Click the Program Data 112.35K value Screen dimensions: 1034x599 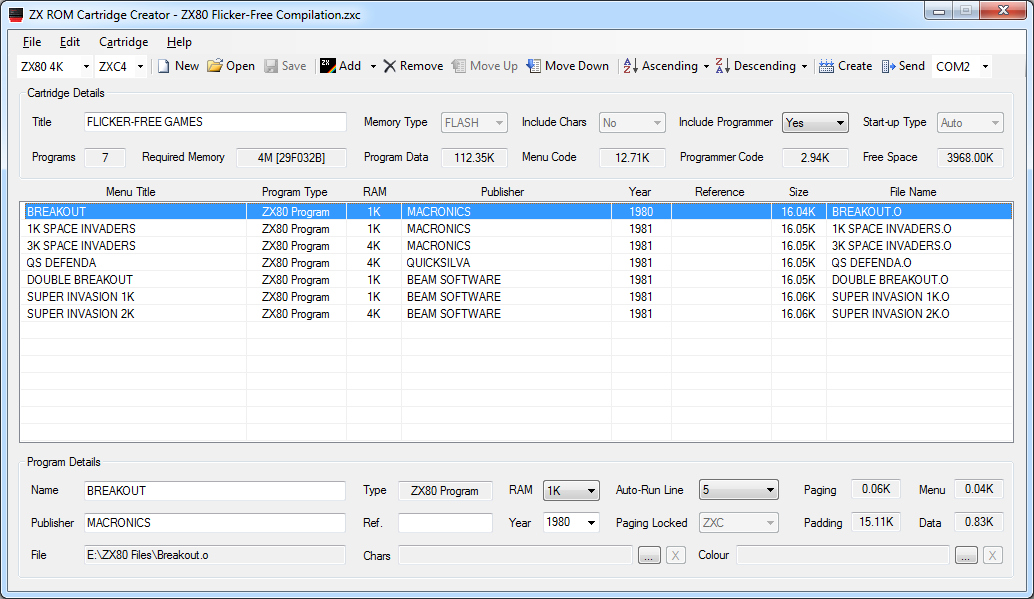pyautogui.click(x=474, y=158)
